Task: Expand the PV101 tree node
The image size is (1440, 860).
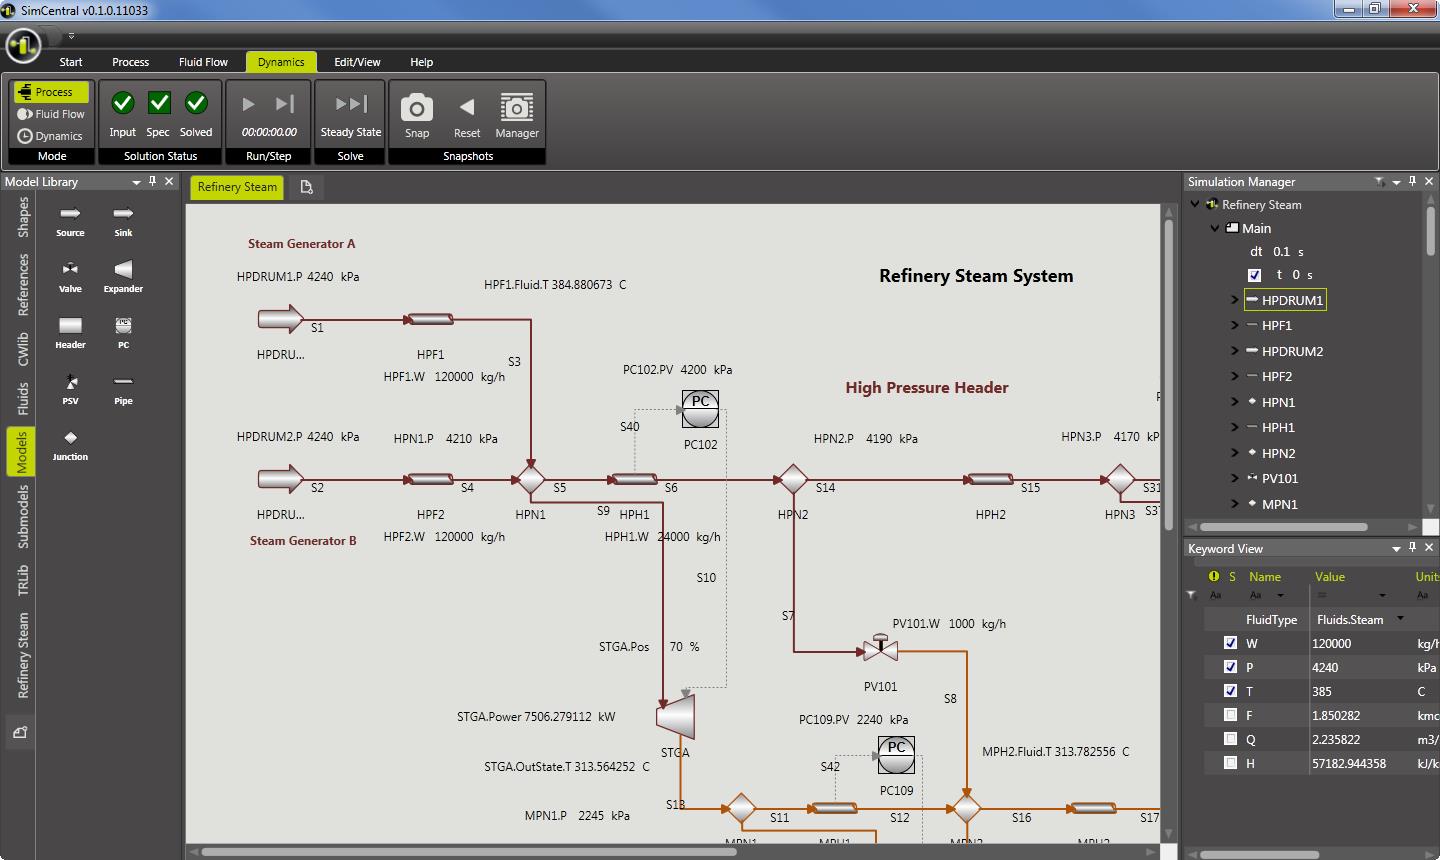Action: (x=1235, y=478)
